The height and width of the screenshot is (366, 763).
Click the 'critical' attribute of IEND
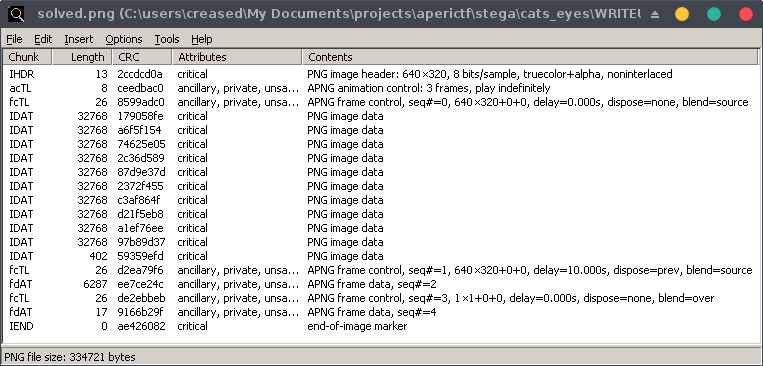pos(192,326)
